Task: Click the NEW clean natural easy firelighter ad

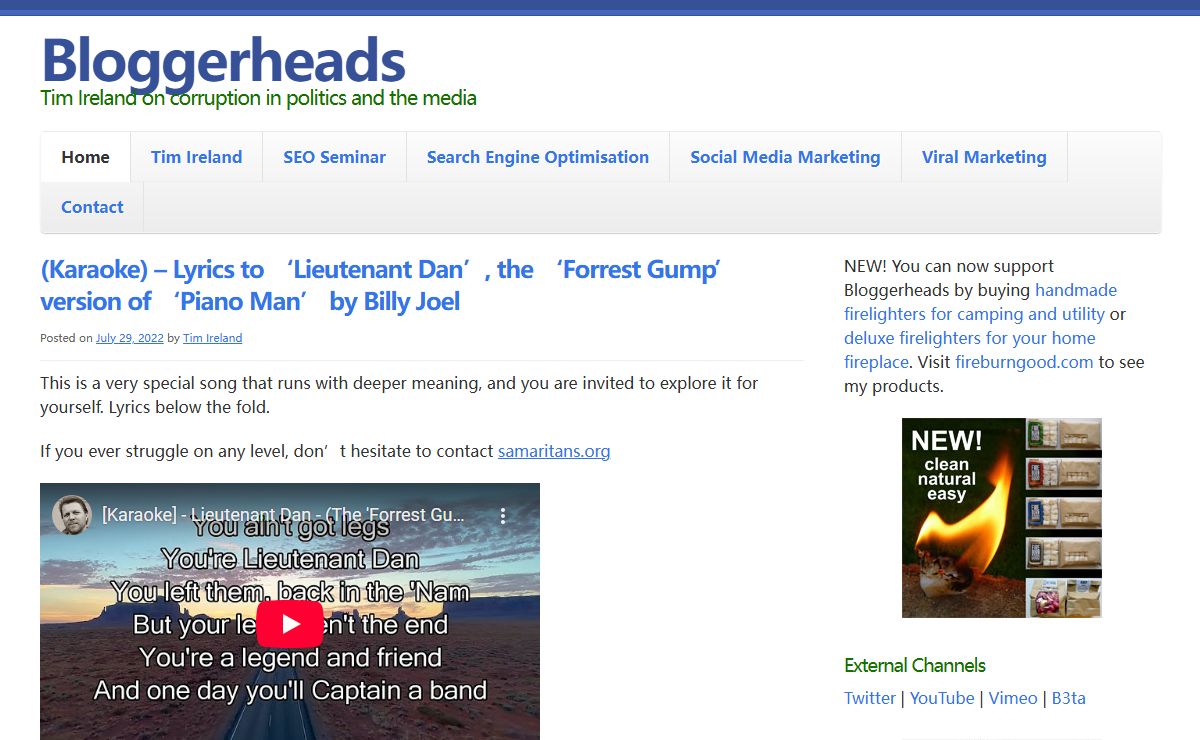Action: pyautogui.click(x=1002, y=518)
